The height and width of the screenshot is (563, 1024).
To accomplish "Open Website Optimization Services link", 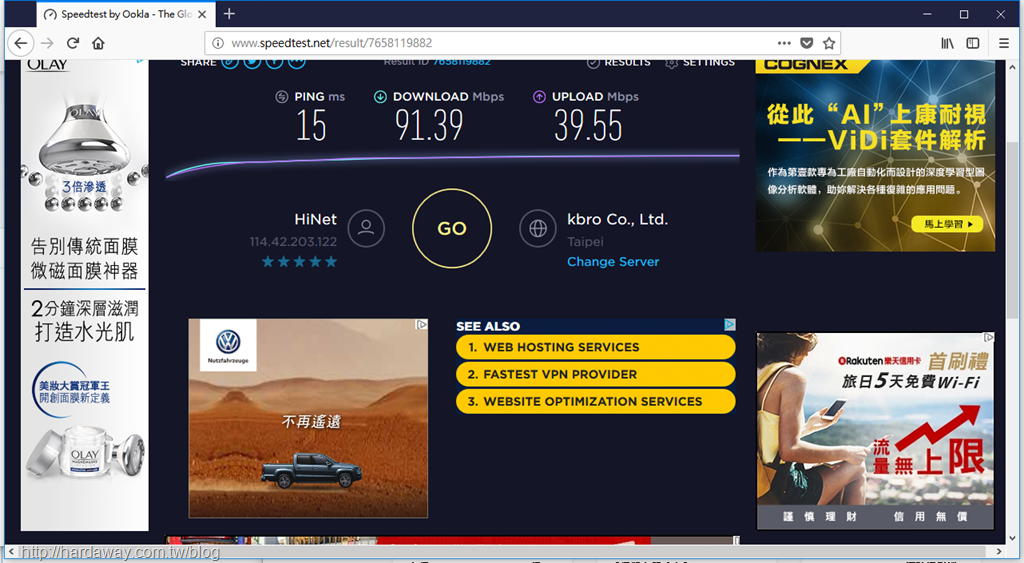I will pyautogui.click(x=596, y=401).
